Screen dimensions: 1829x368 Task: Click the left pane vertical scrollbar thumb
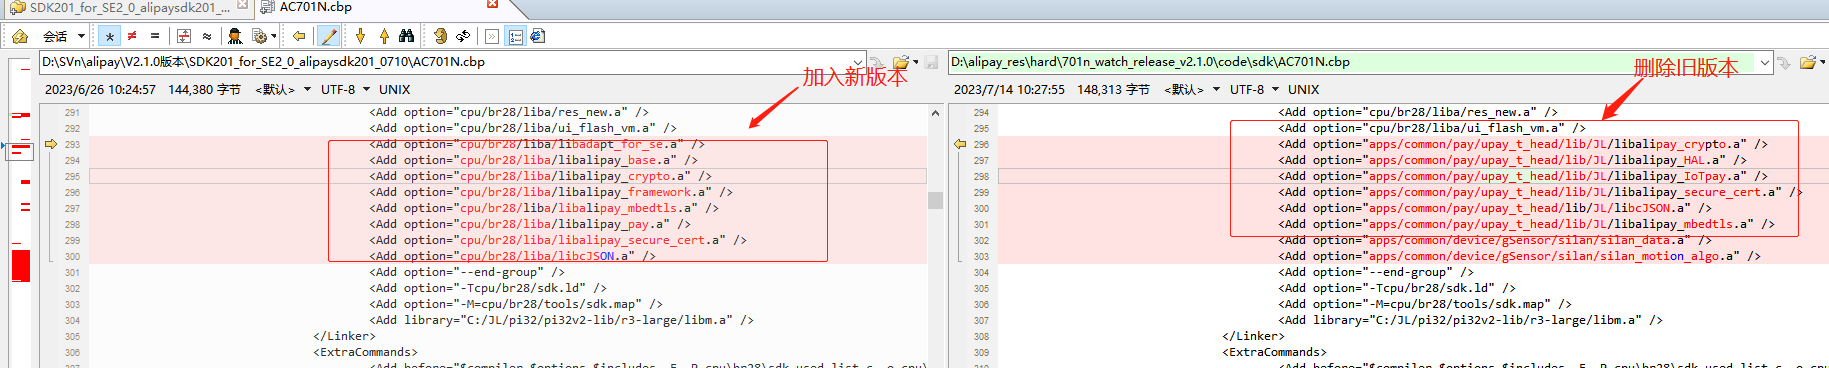[935, 200]
